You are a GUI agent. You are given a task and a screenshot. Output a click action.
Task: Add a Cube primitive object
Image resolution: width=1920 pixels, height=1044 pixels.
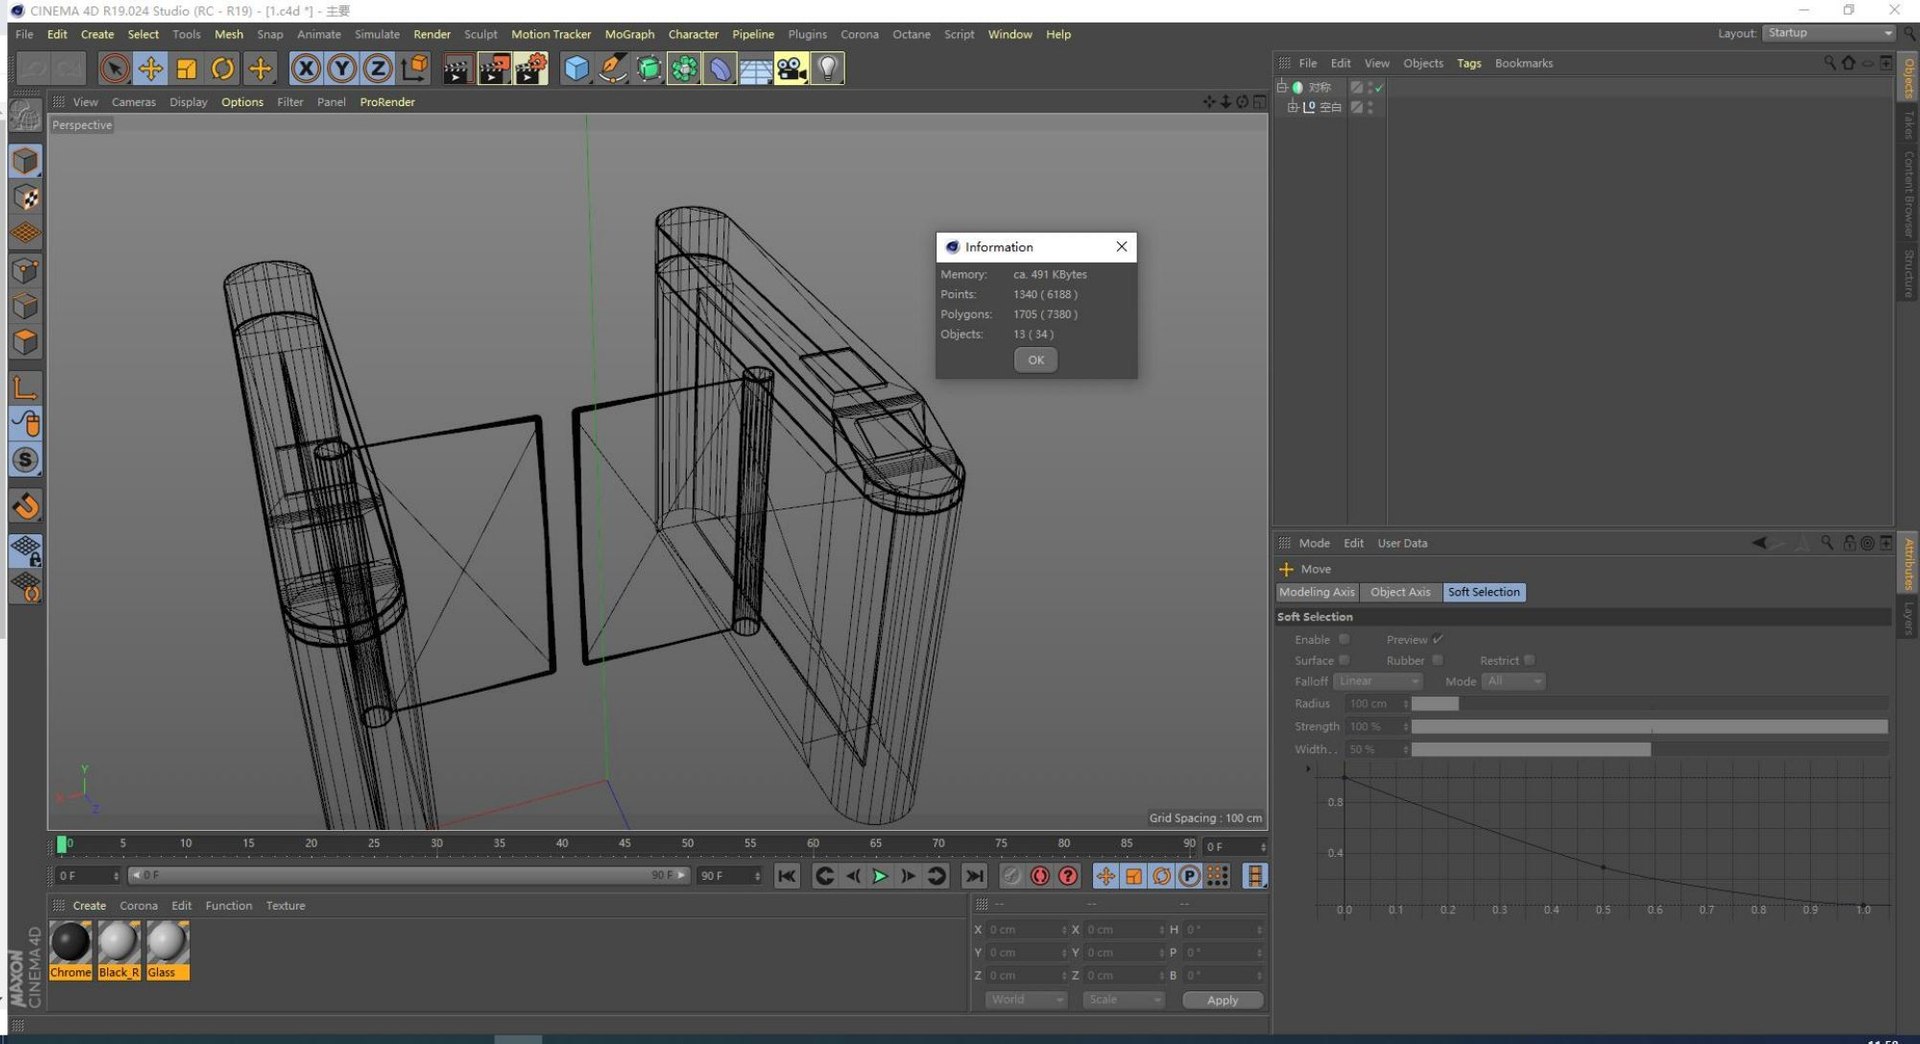pos(576,68)
